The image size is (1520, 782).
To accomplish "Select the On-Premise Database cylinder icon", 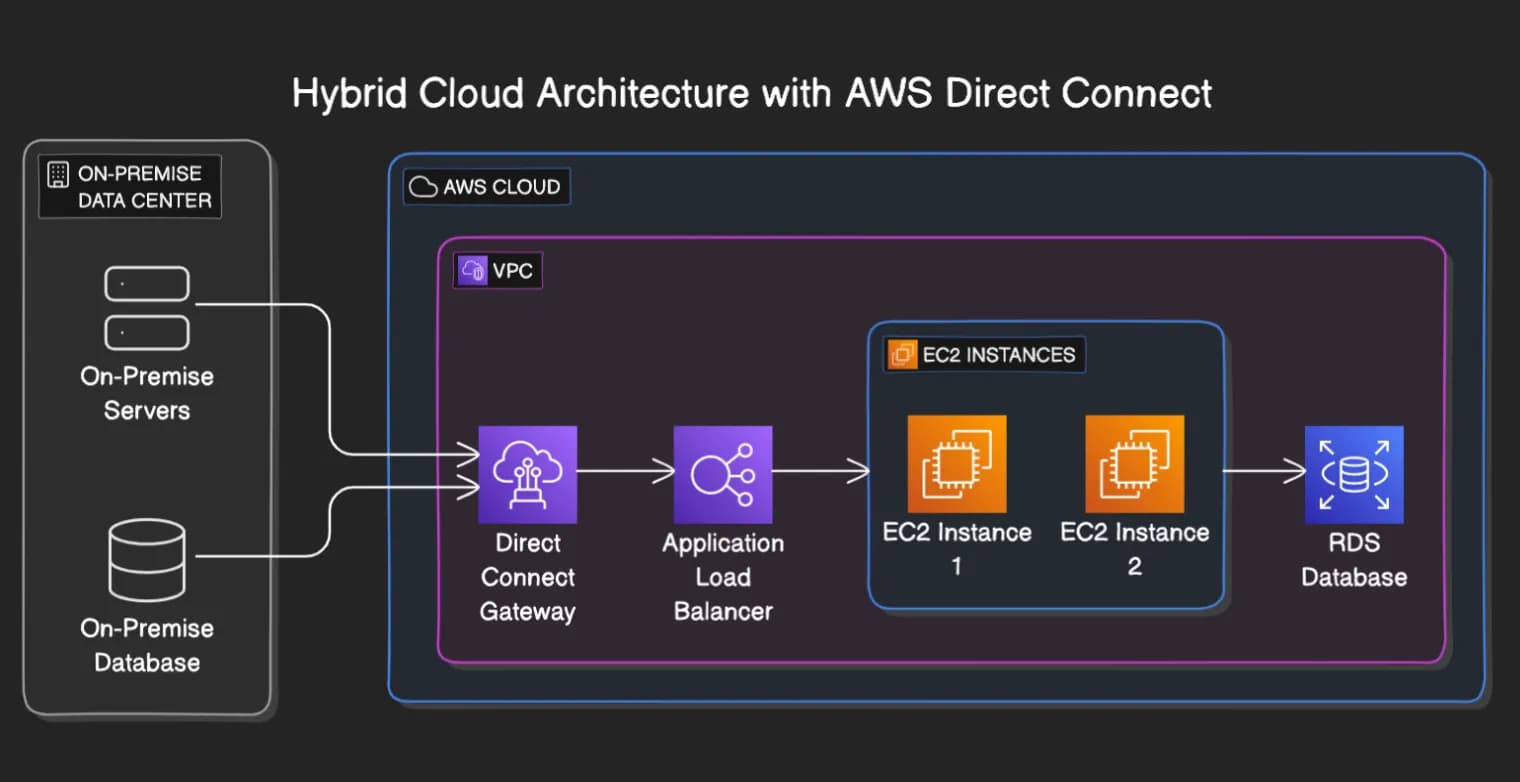I will 147,559.
